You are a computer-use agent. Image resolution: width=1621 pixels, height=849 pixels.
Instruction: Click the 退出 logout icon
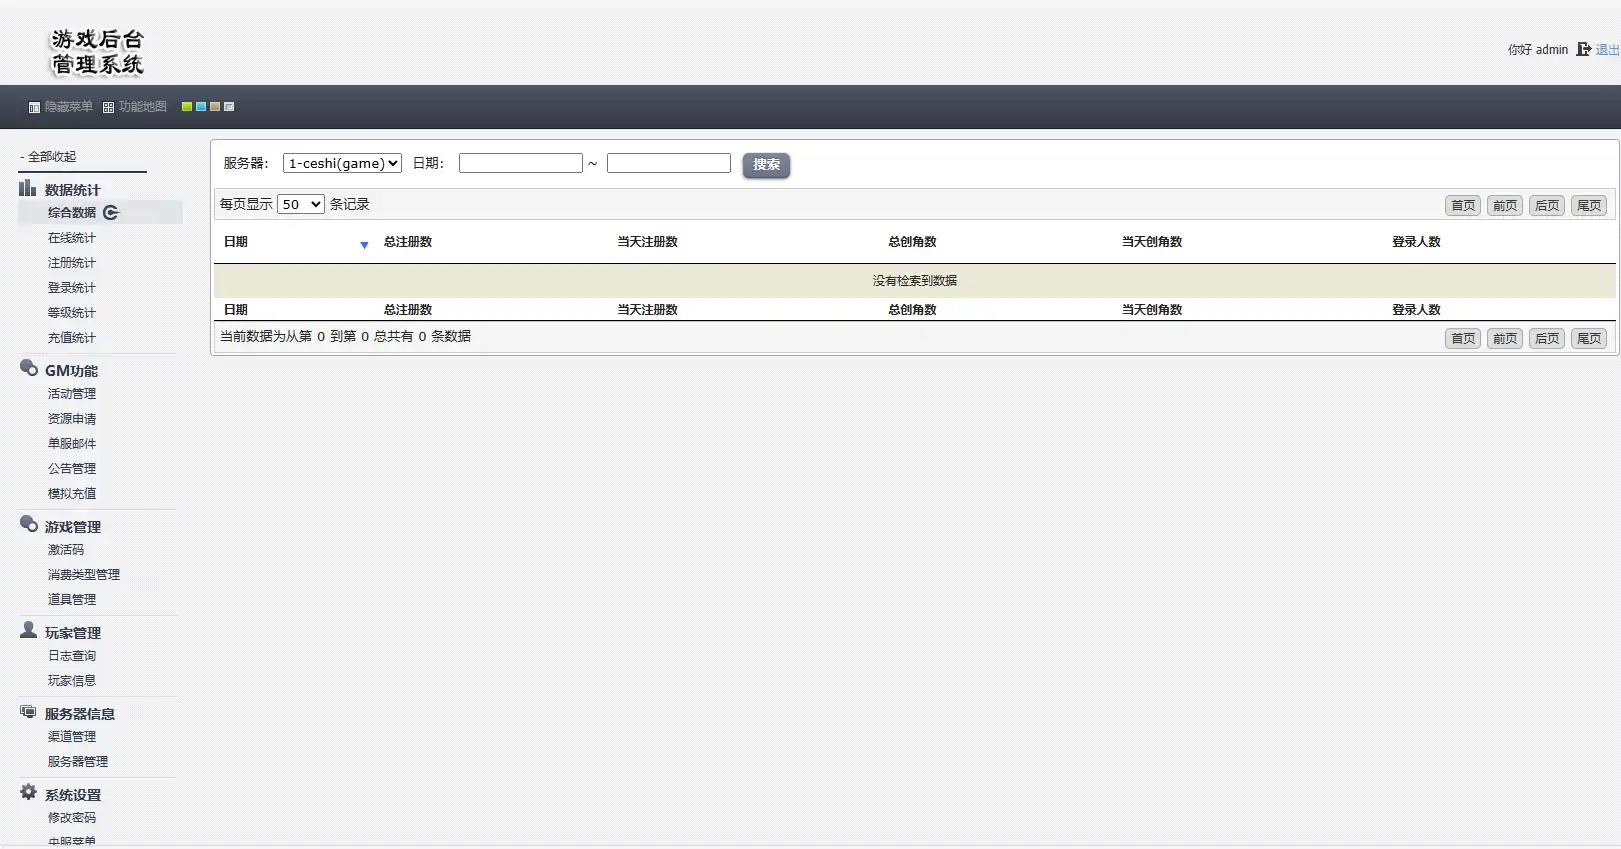point(1583,49)
